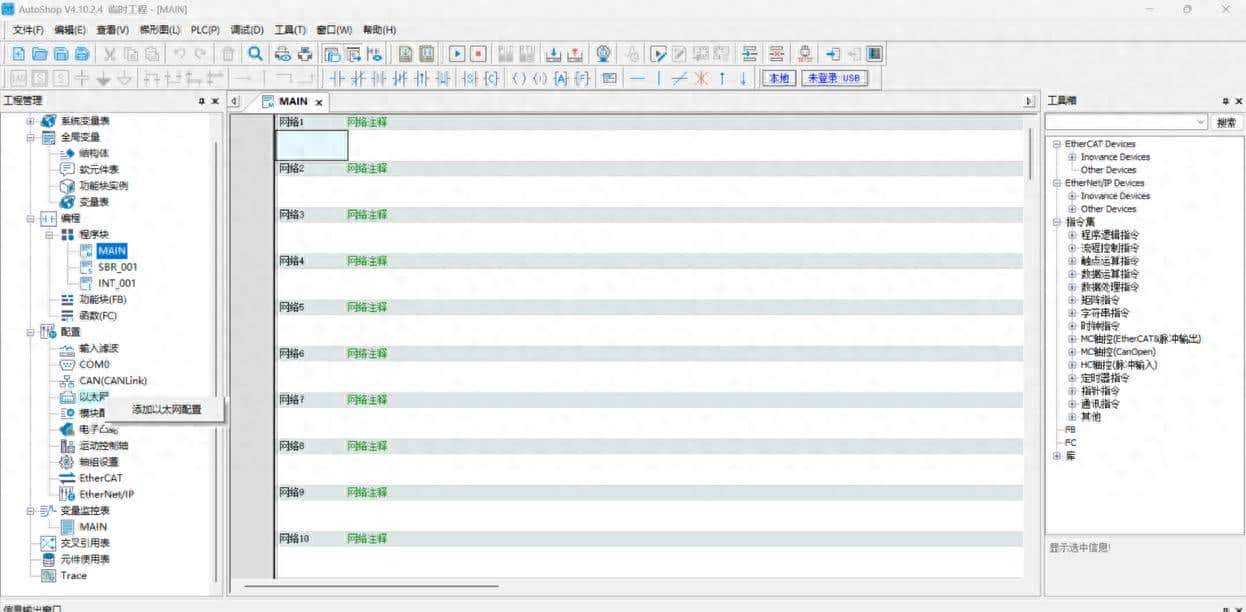
Task: Open the 编辑(E) menu
Action: [70, 30]
